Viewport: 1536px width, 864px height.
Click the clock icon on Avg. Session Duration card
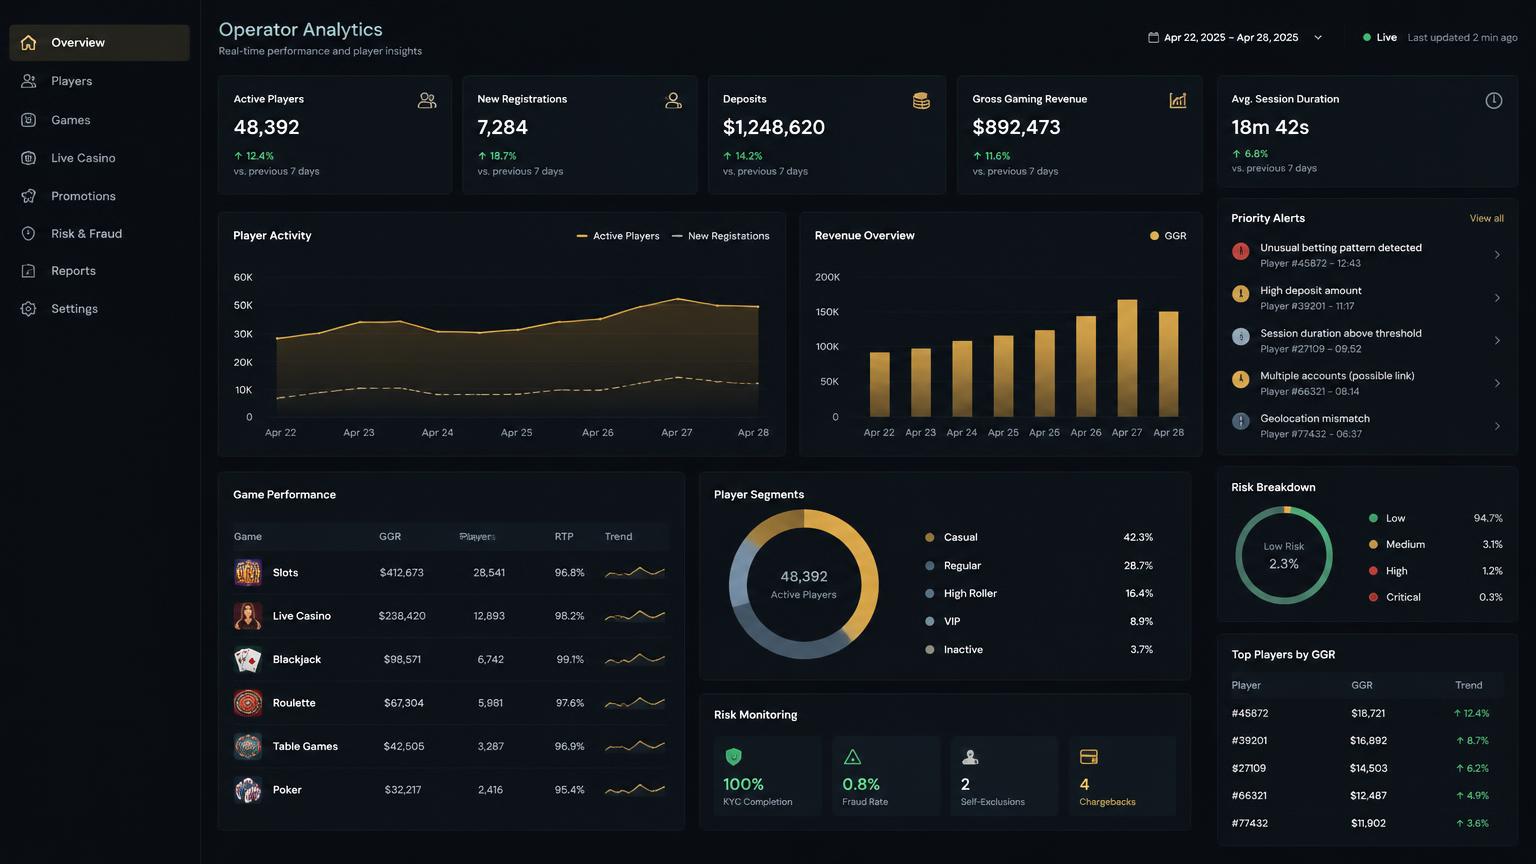[1494, 100]
